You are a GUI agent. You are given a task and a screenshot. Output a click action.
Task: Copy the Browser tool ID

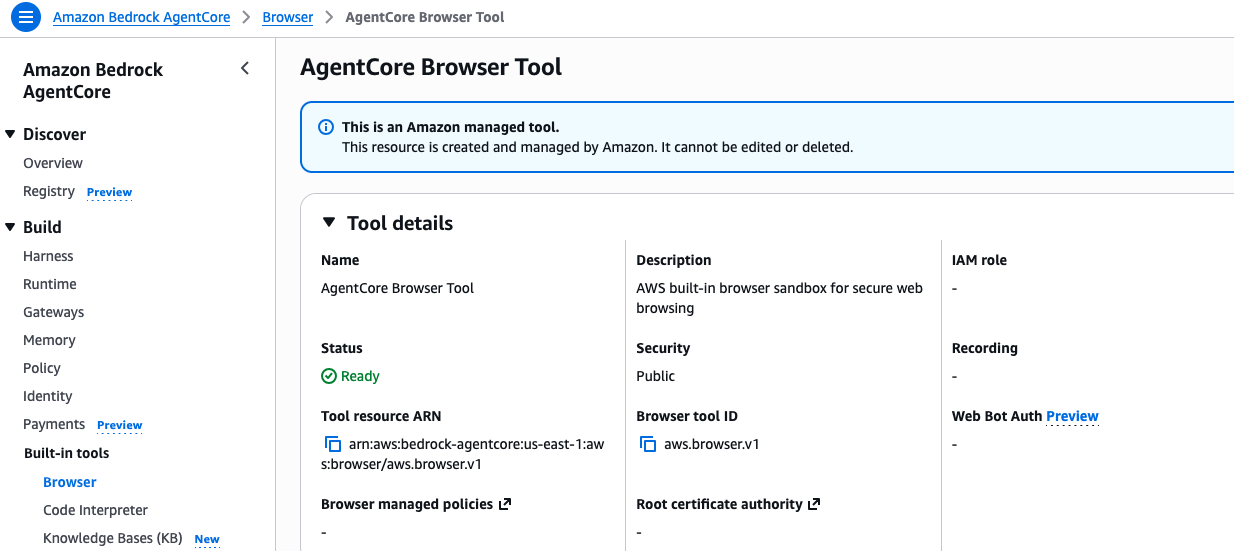[648, 444]
